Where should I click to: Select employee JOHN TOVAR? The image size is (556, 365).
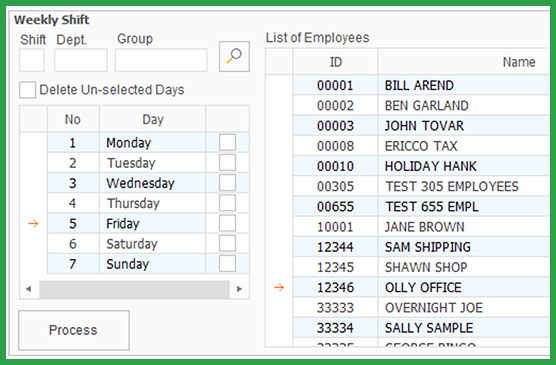tap(464, 126)
